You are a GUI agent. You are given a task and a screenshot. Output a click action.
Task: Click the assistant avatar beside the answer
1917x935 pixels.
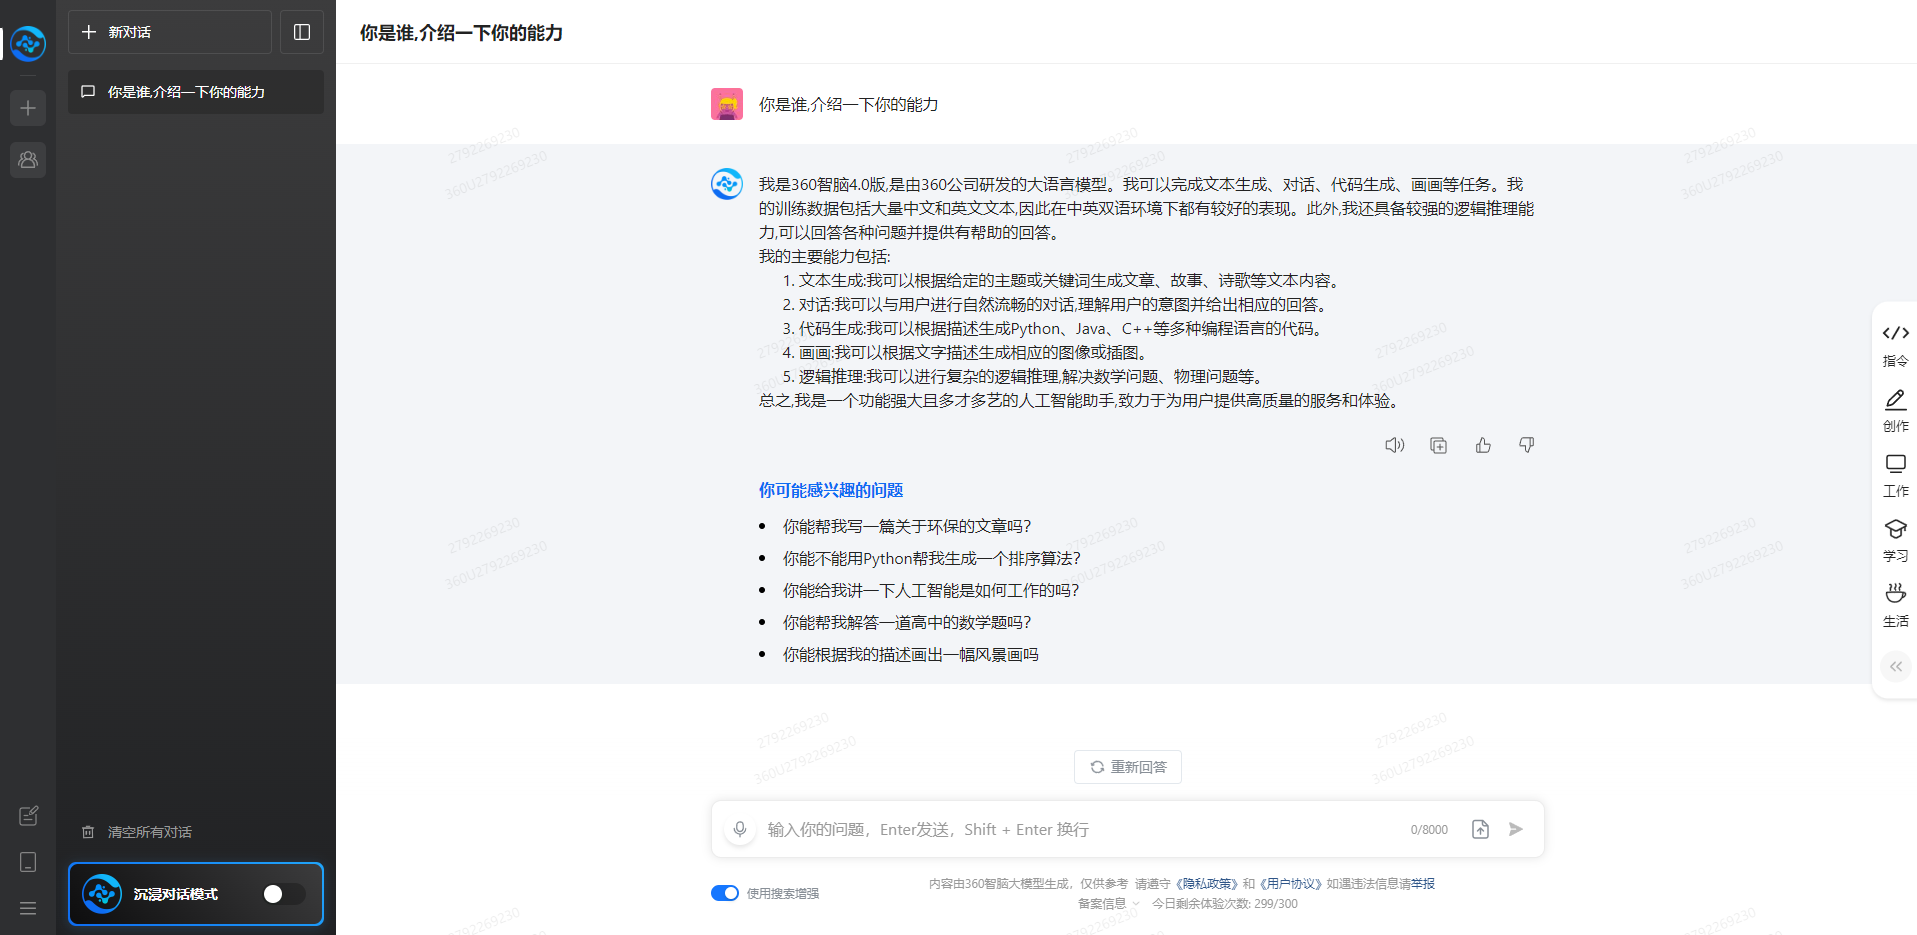pyautogui.click(x=727, y=184)
